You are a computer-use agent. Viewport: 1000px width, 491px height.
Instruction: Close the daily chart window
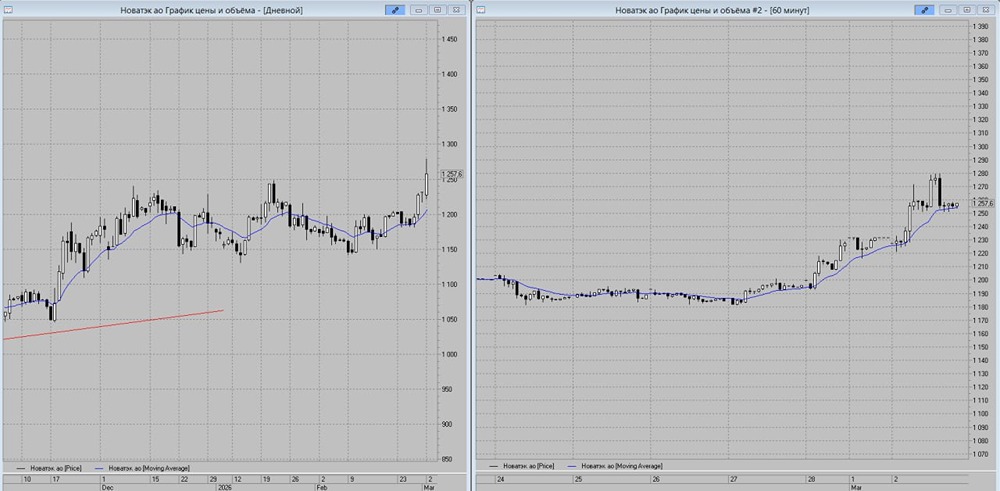pyautogui.click(x=456, y=10)
